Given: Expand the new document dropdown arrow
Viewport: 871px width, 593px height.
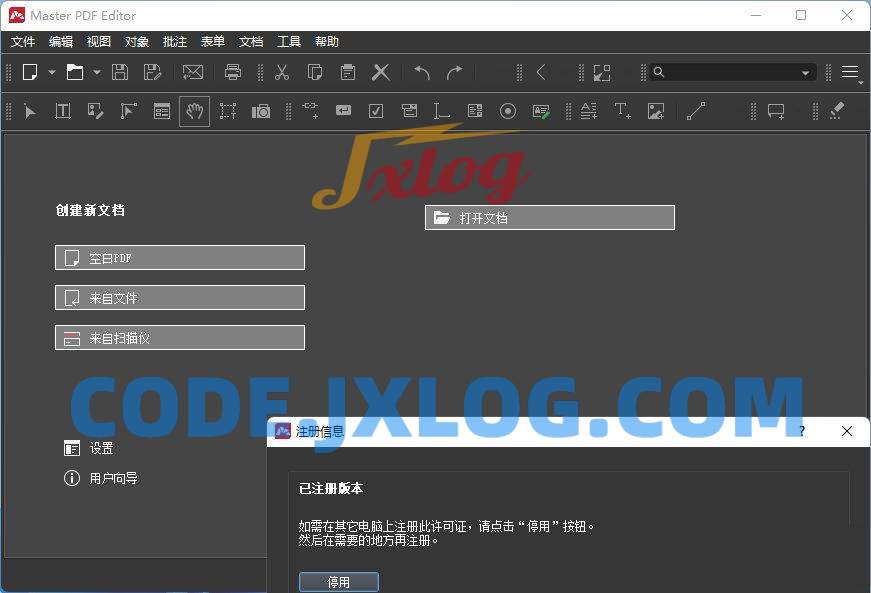Looking at the screenshot, I should point(51,72).
